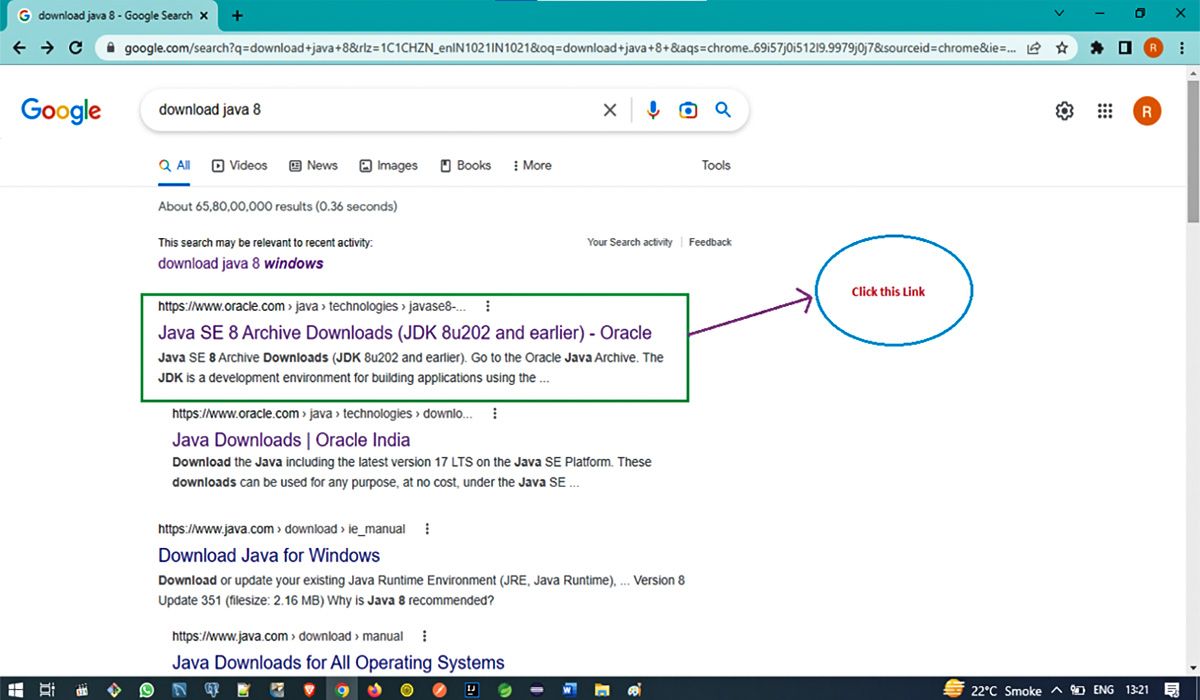Open Google Lens image search

click(688, 110)
